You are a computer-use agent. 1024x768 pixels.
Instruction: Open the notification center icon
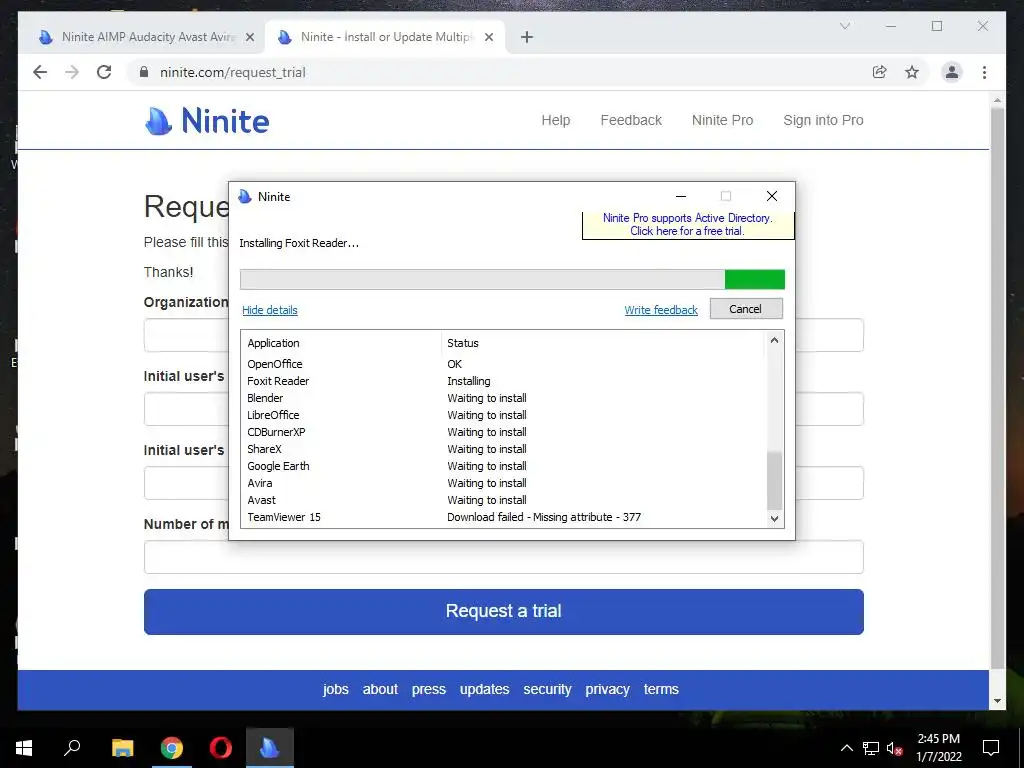[x=991, y=748]
